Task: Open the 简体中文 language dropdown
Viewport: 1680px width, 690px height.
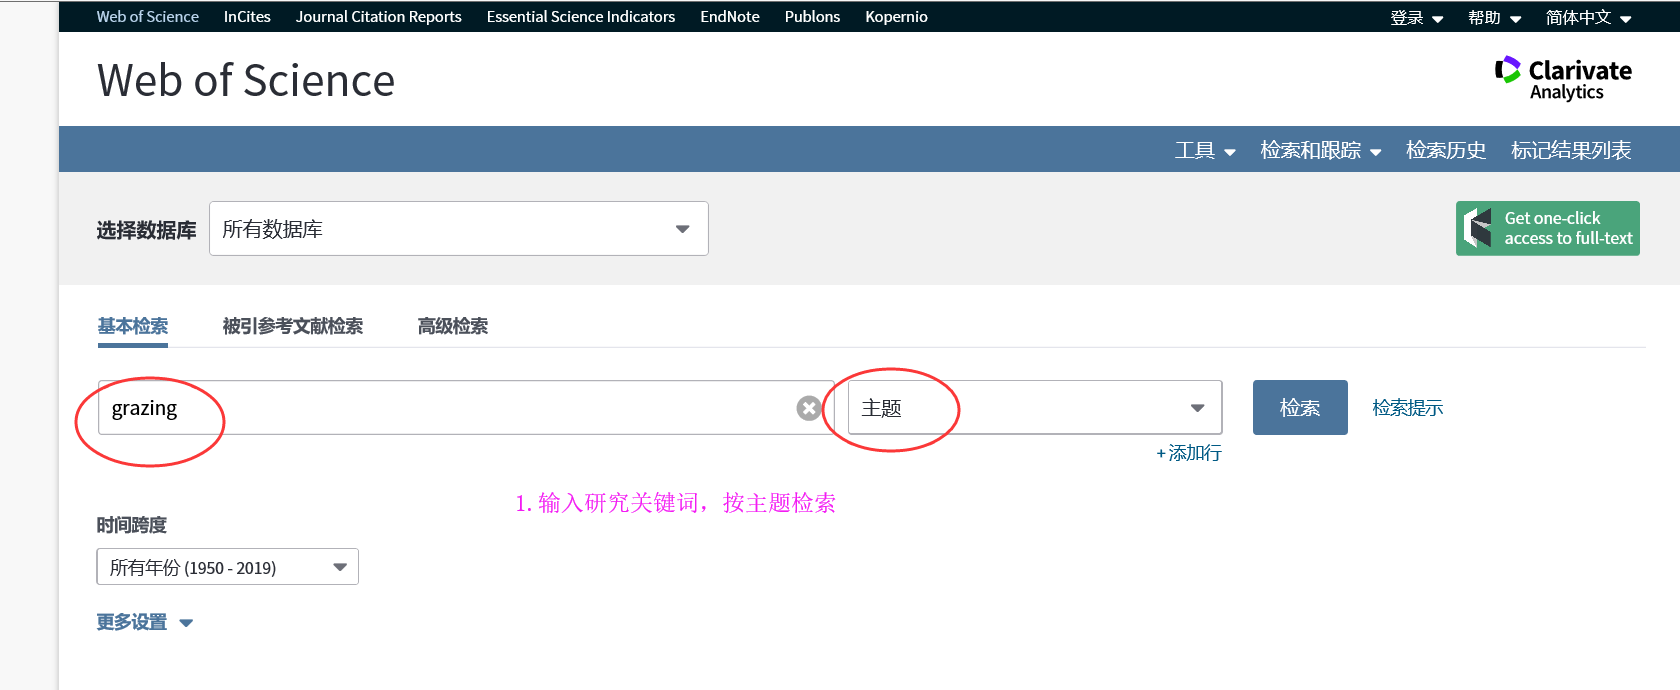Action: [1588, 17]
